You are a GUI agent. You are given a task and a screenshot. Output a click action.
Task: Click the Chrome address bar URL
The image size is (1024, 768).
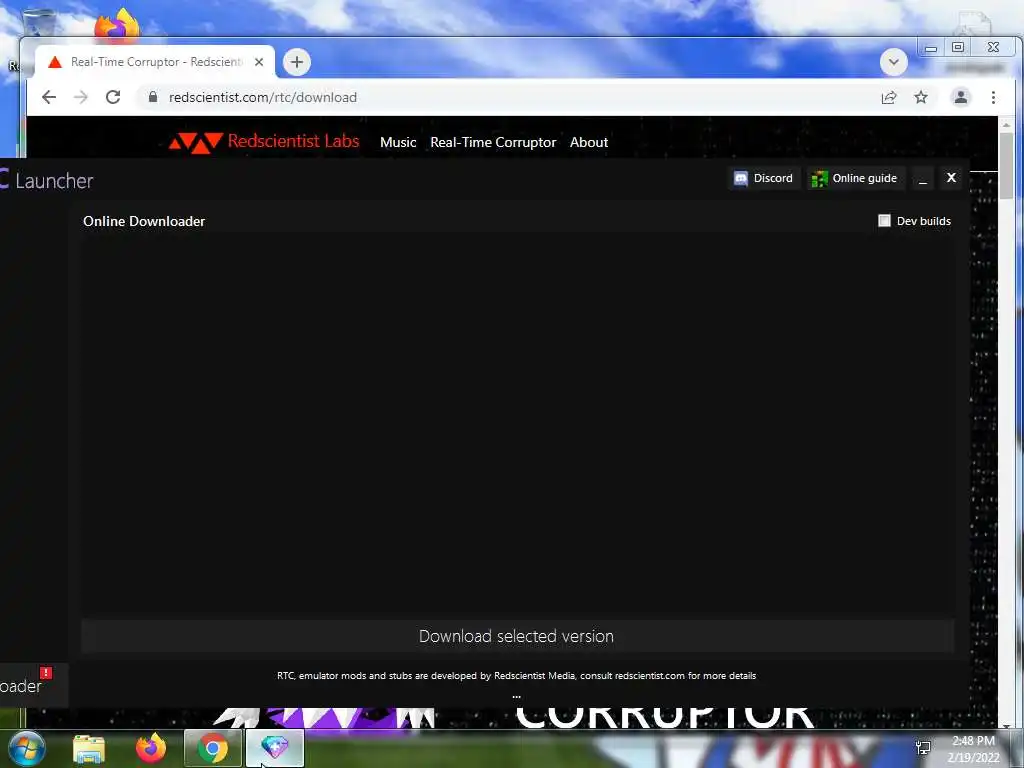pyautogui.click(x=263, y=97)
